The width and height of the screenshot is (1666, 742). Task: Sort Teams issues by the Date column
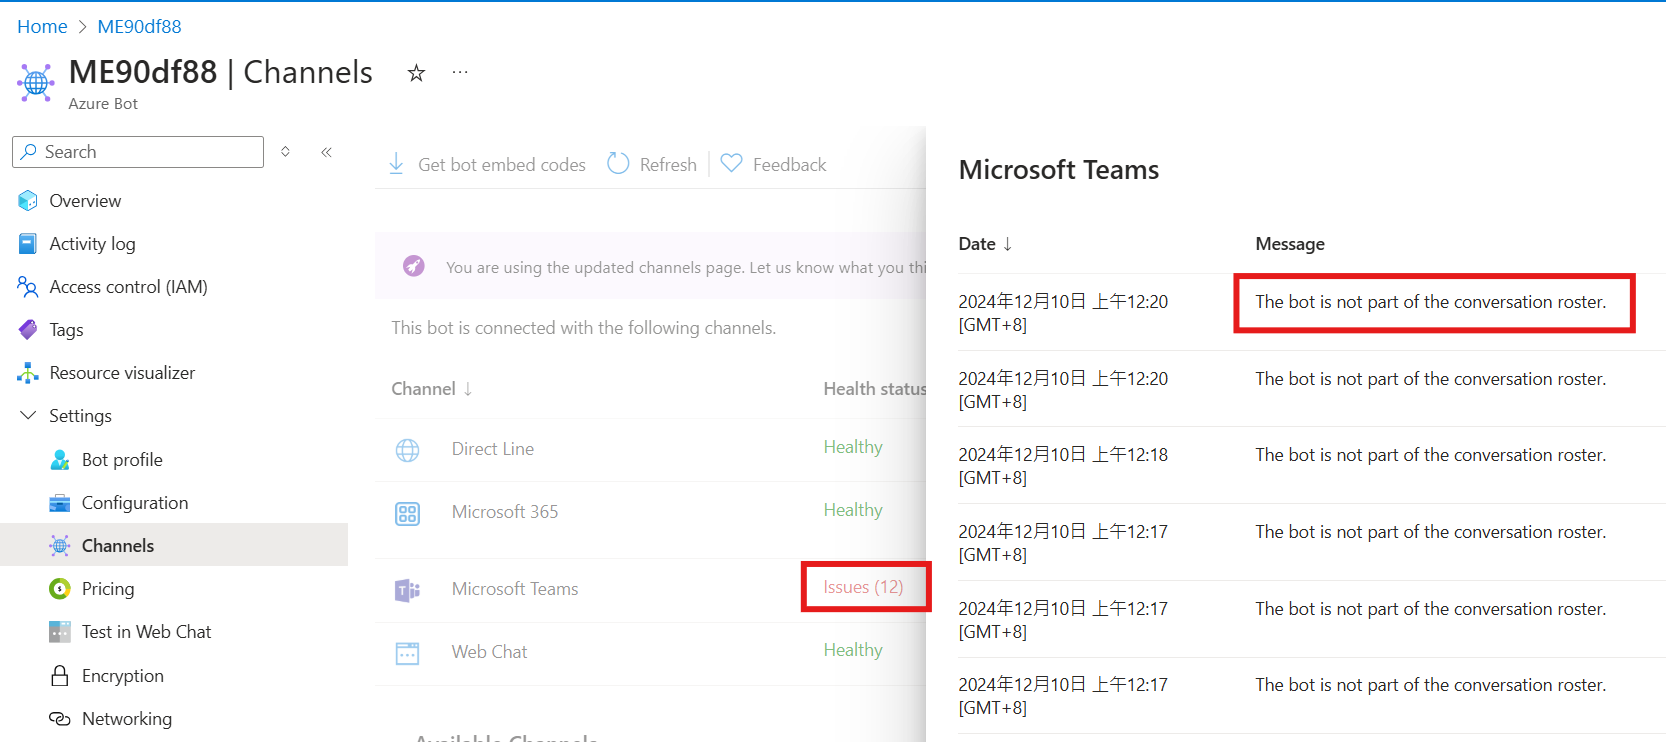pos(985,244)
